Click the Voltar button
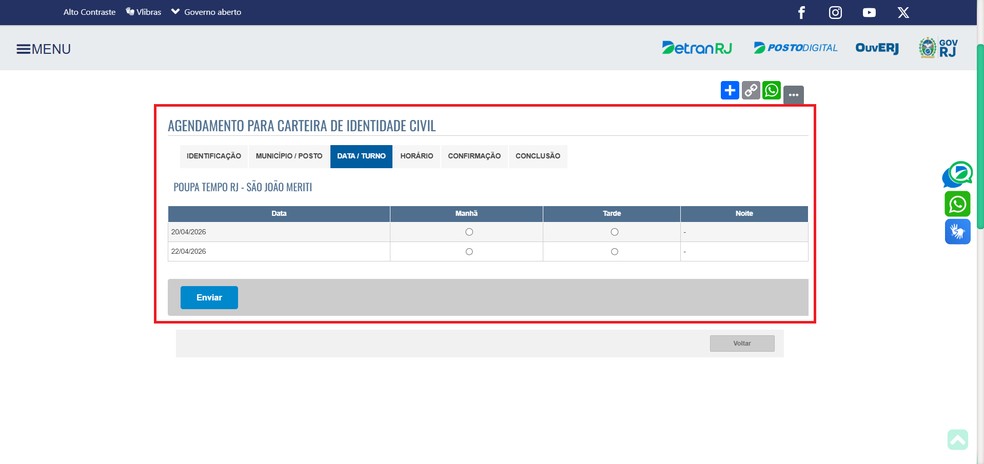The height and width of the screenshot is (464, 984). (742, 343)
